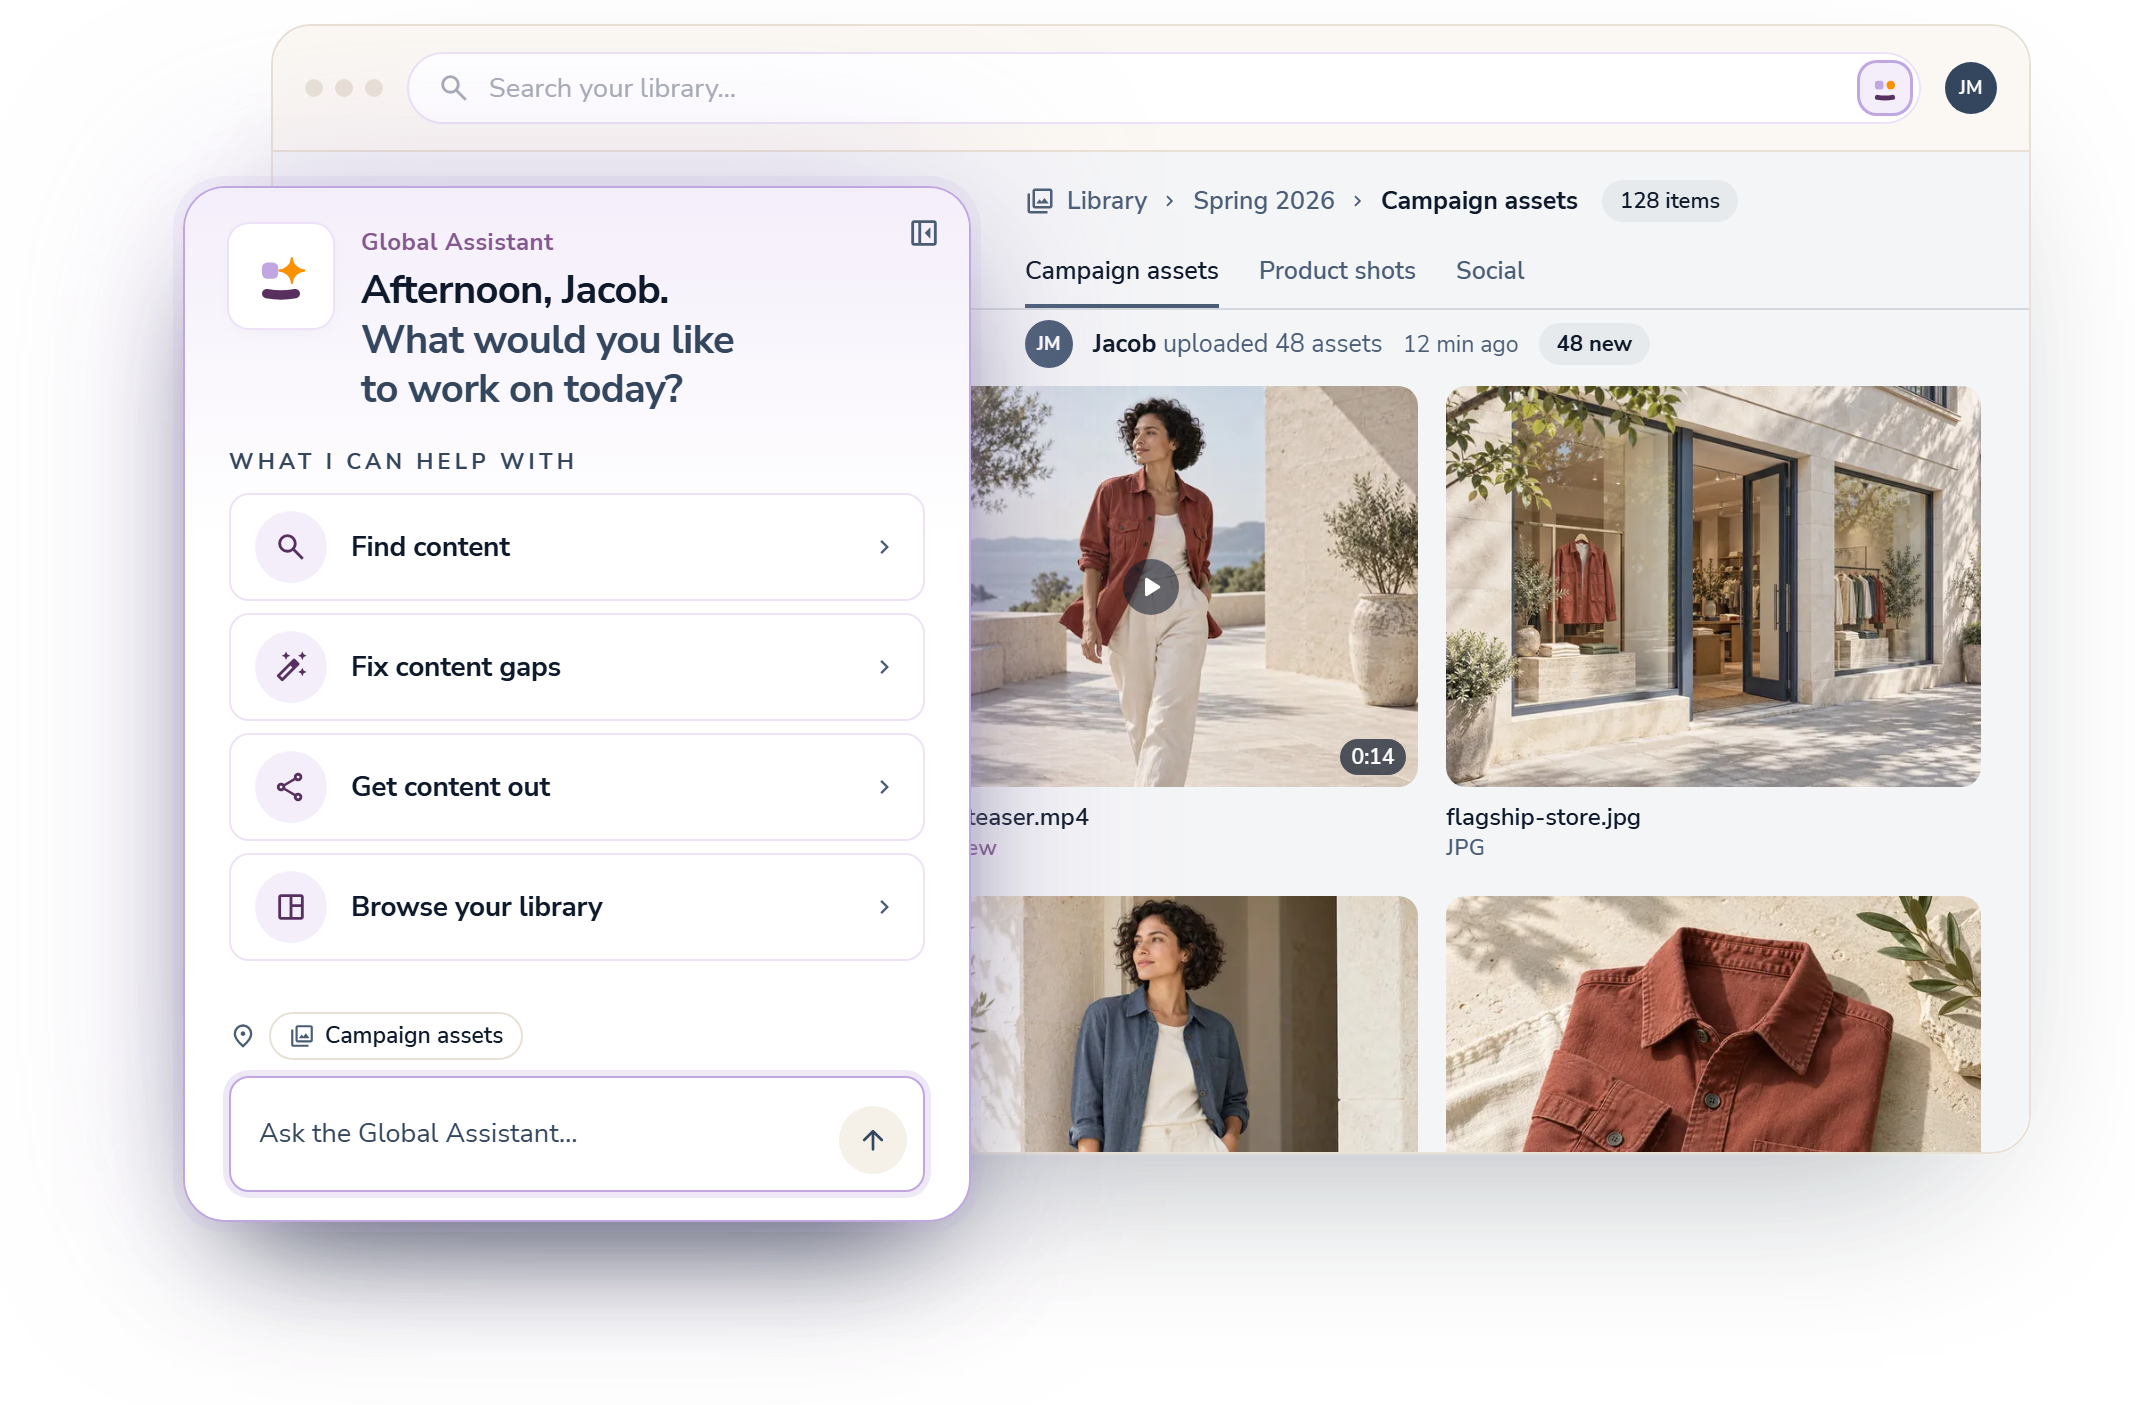
Task: Click the 0:14 duration badge on video
Action: point(1372,757)
